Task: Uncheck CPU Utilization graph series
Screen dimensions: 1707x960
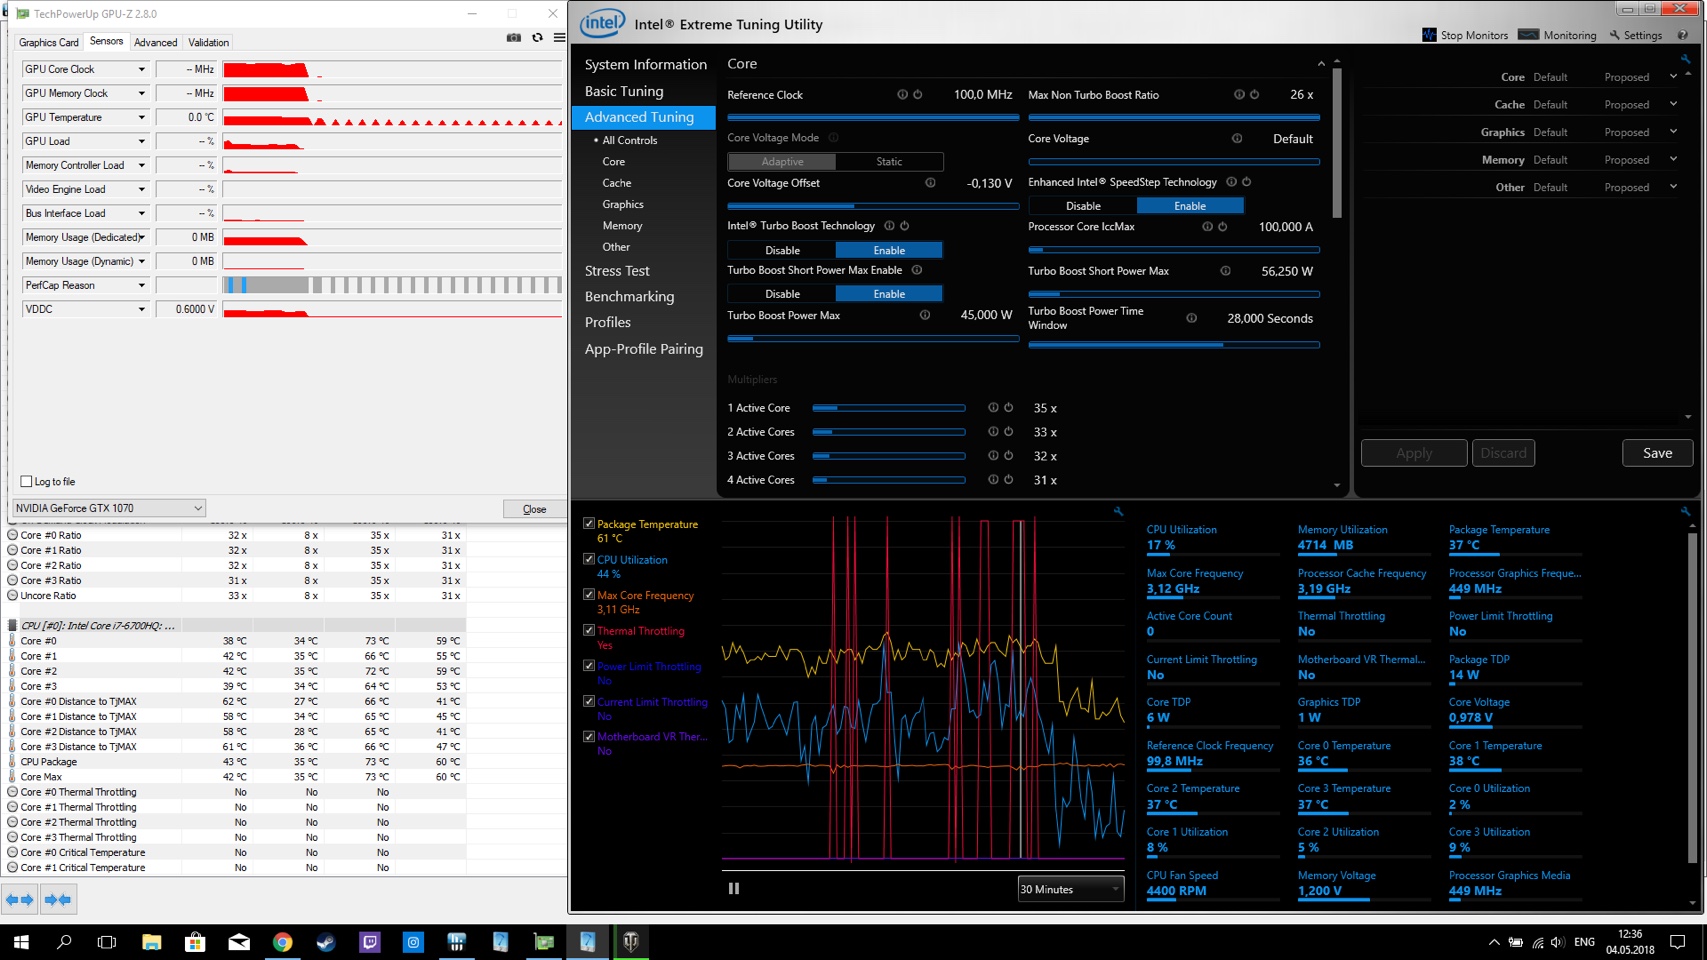Action: coord(589,560)
